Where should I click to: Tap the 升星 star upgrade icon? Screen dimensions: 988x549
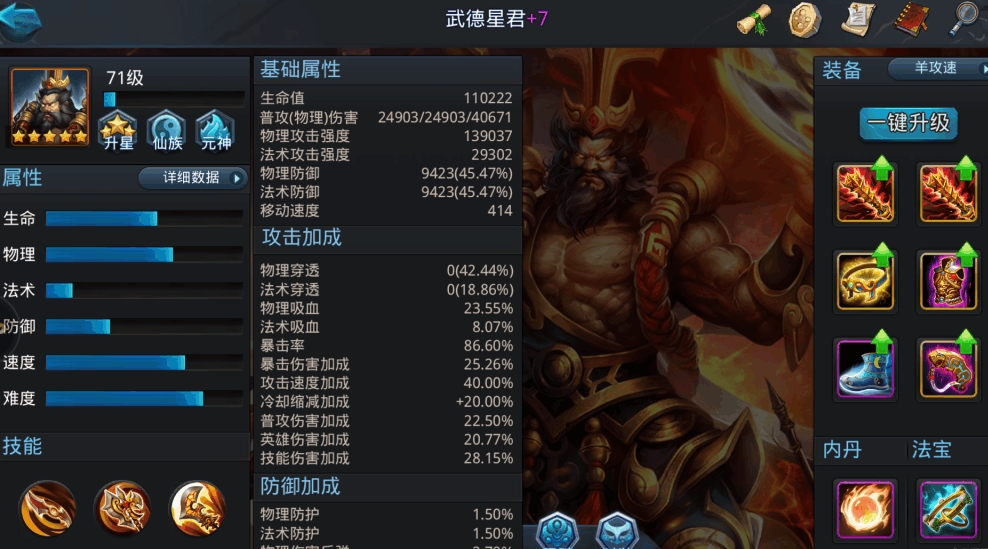point(118,130)
